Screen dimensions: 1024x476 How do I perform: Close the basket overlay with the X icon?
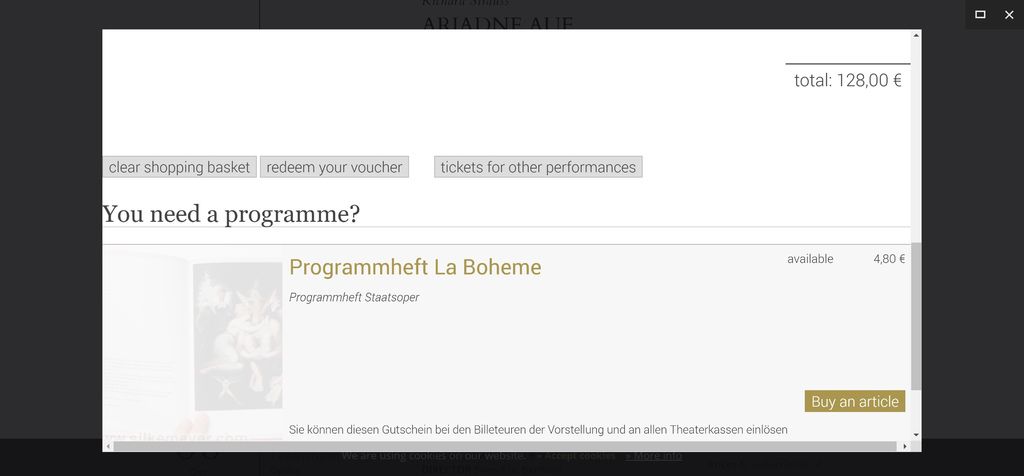pyautogui.click(x=1009, y=14)
